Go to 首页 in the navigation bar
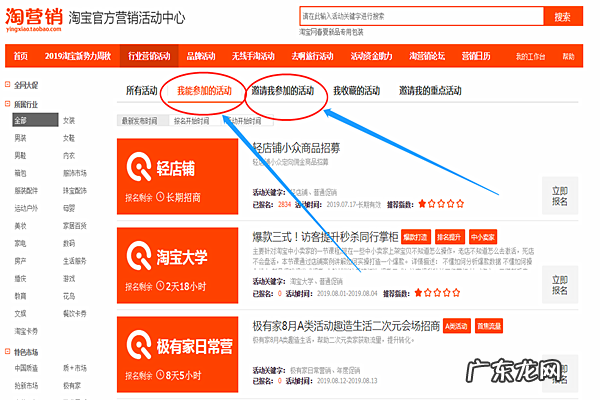600x400 pixels. pos(21,56)
